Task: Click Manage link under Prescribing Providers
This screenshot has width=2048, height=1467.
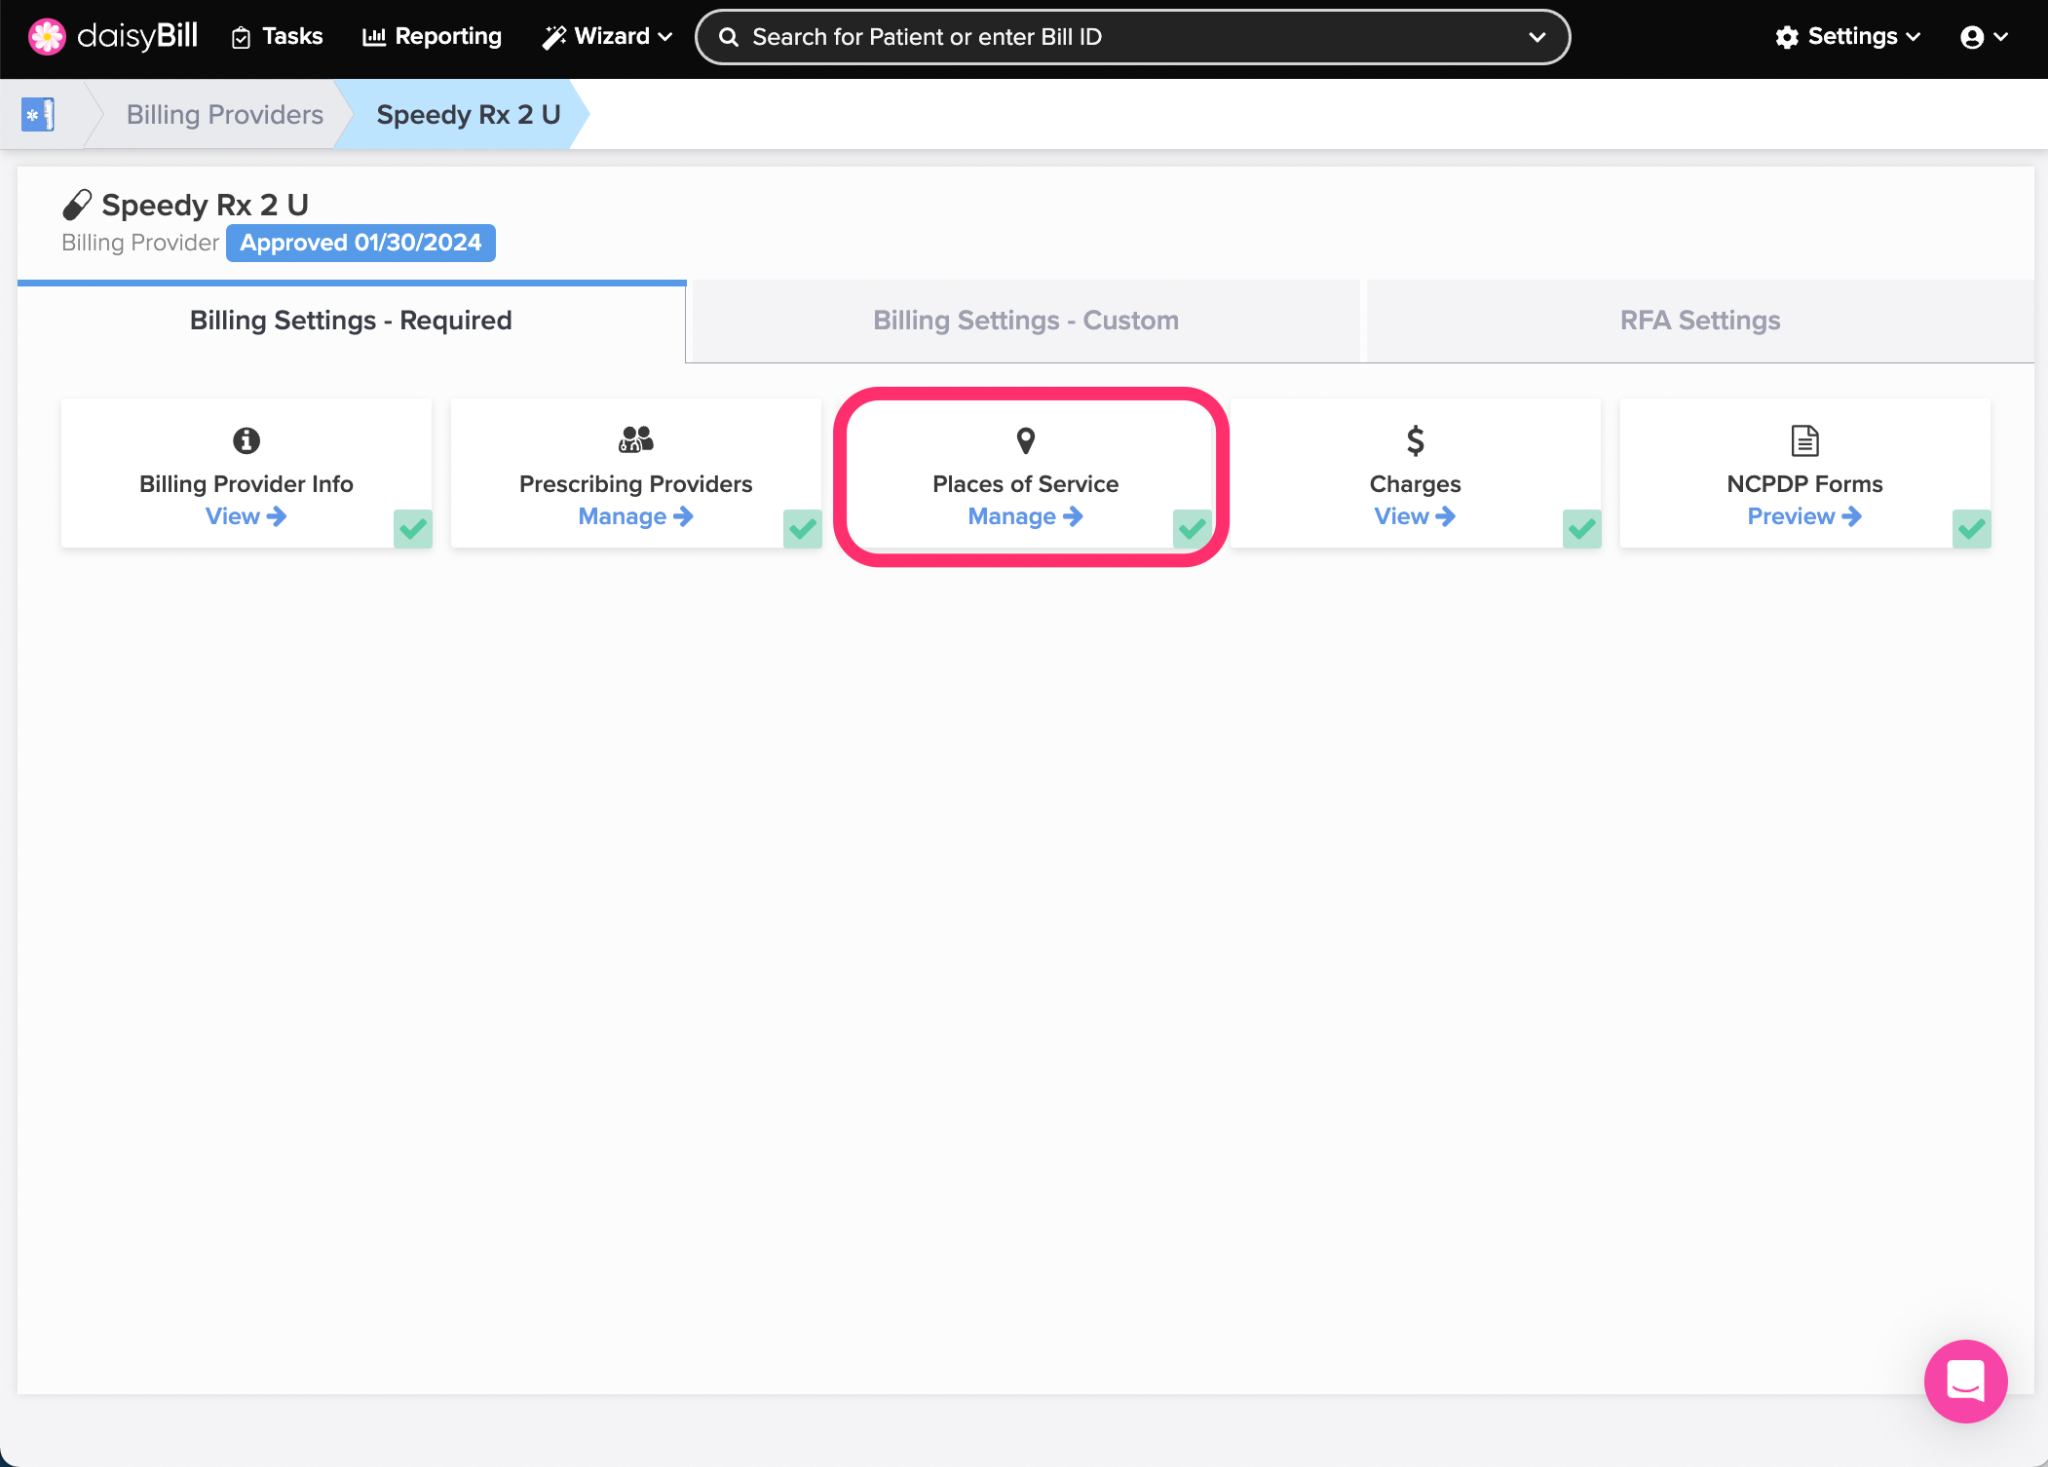Action: click(635, 517)
